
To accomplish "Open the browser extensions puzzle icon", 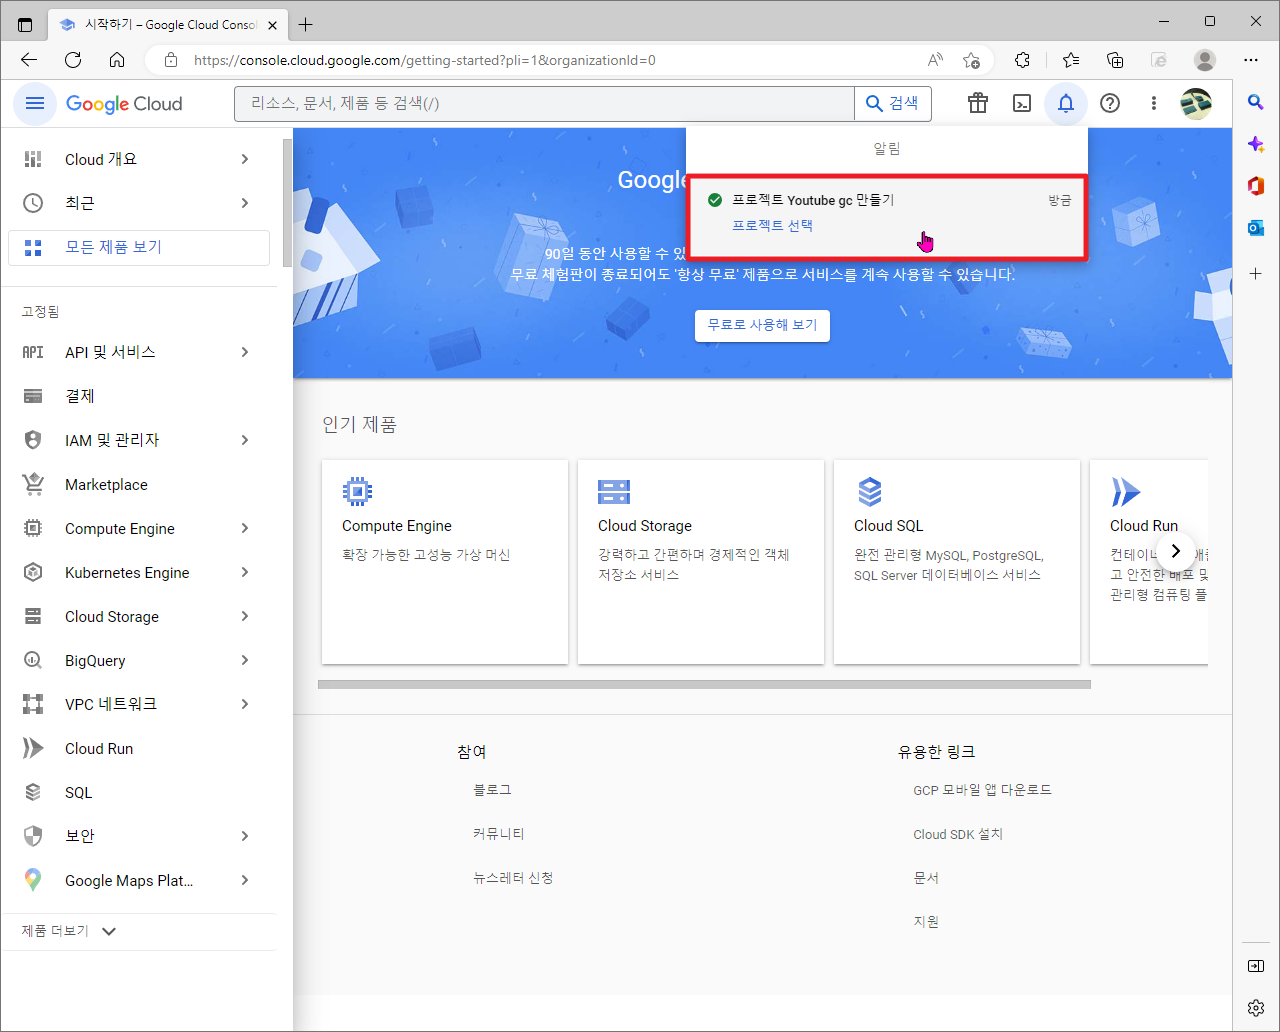I will [1022, 60].
